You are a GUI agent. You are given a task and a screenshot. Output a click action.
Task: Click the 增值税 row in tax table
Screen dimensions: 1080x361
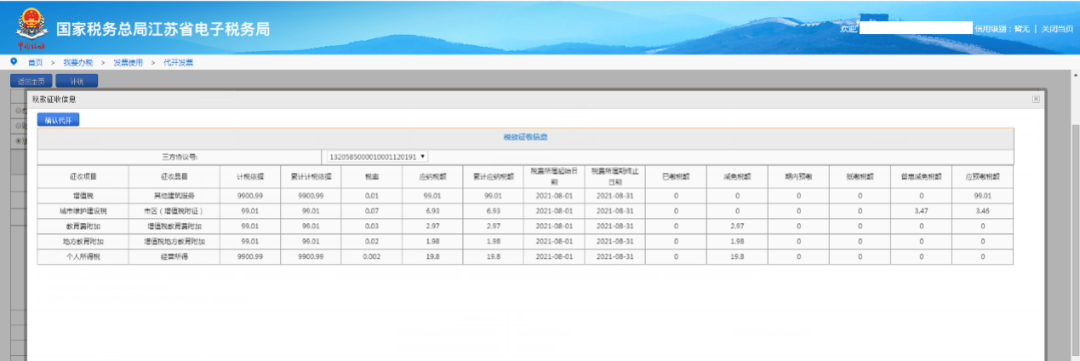tap(525, 196)
